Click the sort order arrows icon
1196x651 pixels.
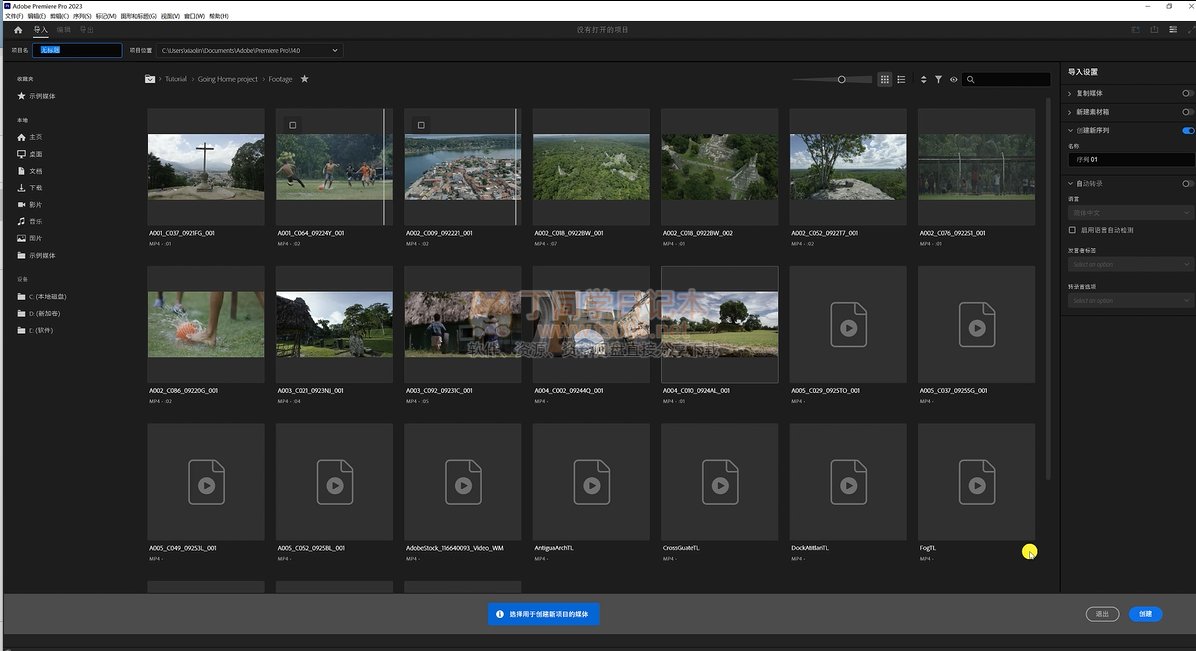pos(924,79)
